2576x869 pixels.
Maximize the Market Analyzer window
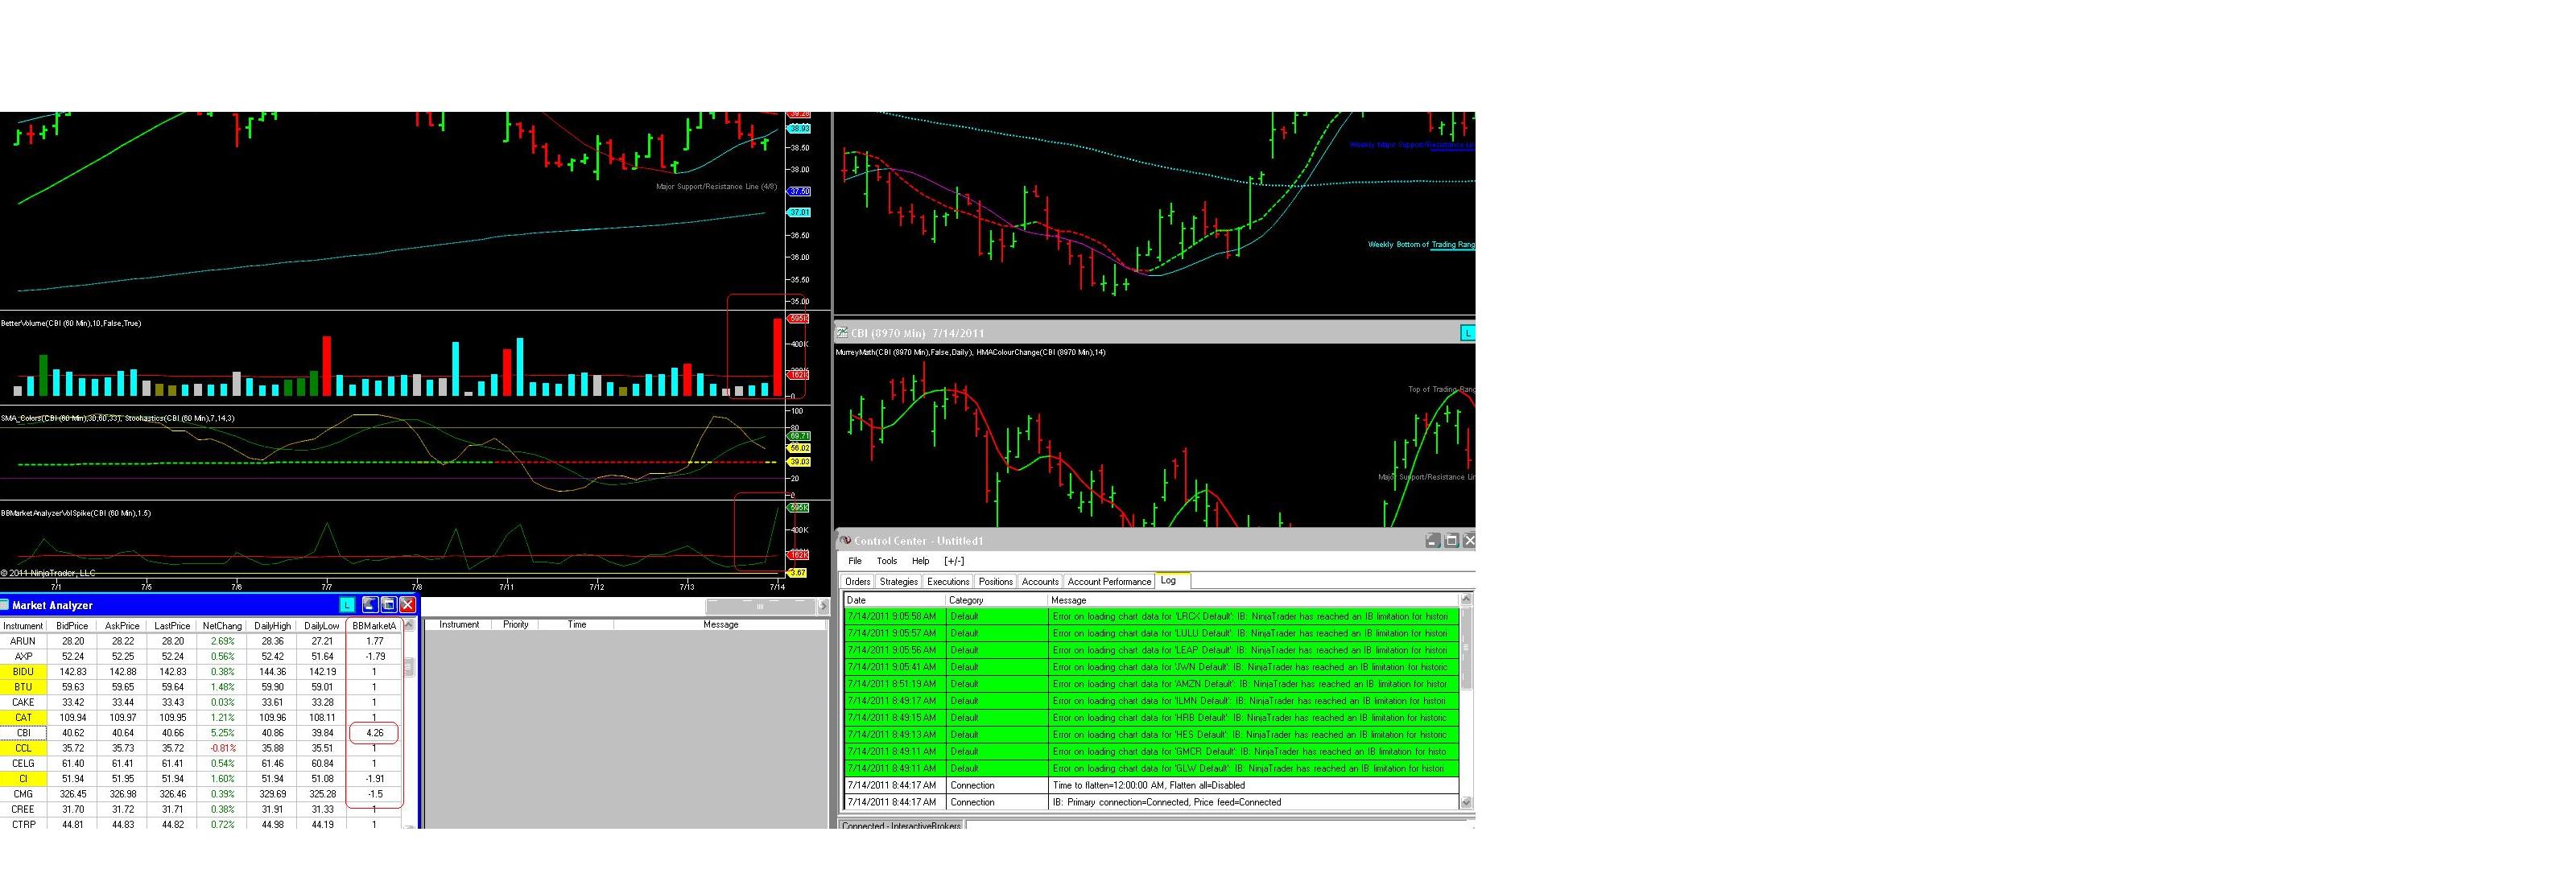tap(388, 605)
